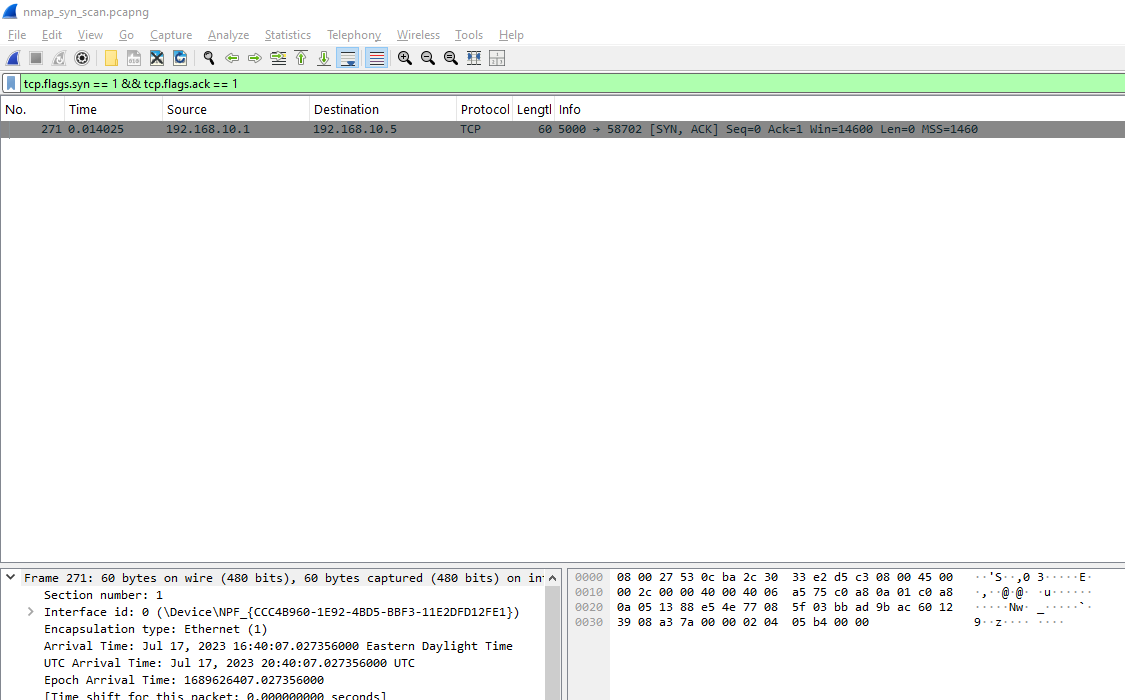The width and height of the screenshot is (1125, 700).
Task: Click the blue shark fin to start capture
Action: coord(12,57)
